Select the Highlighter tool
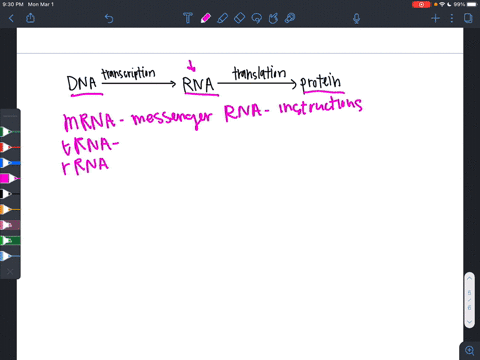The height and width of the screenshot is (360, 480). pyautogui.click(x=222, y=18)
